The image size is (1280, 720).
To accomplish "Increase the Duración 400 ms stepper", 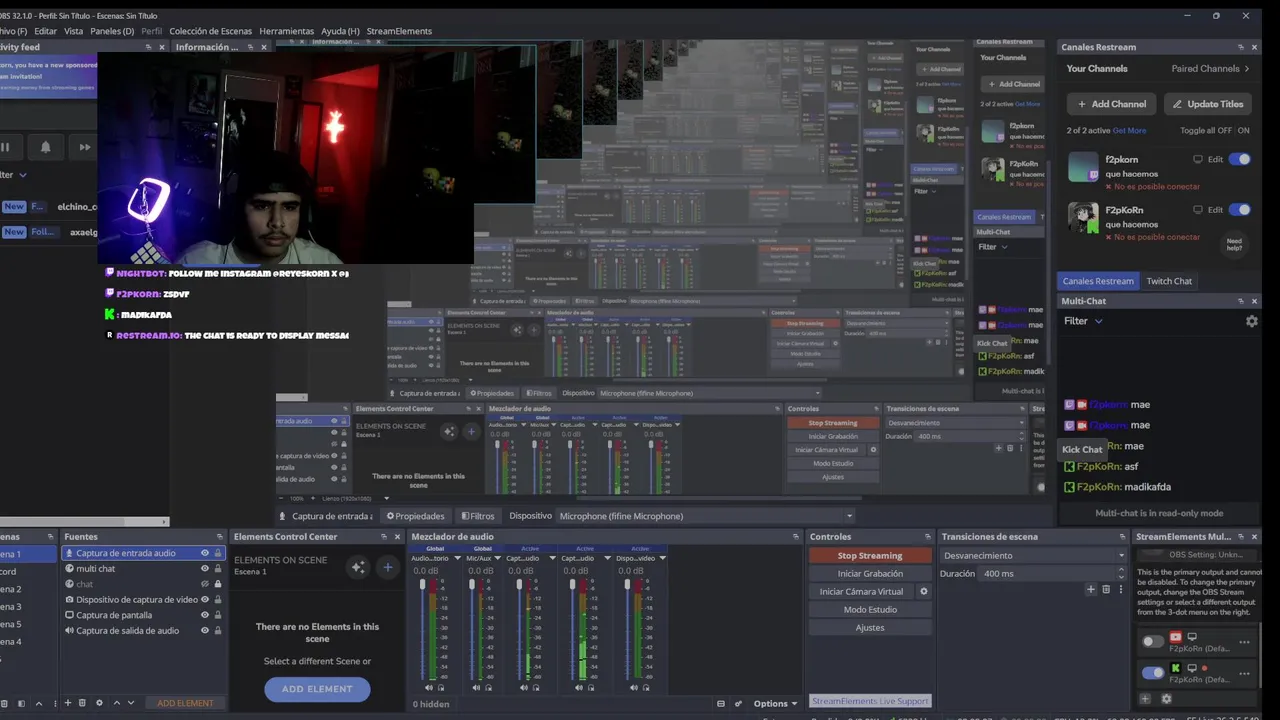I will pos(1121,570).
